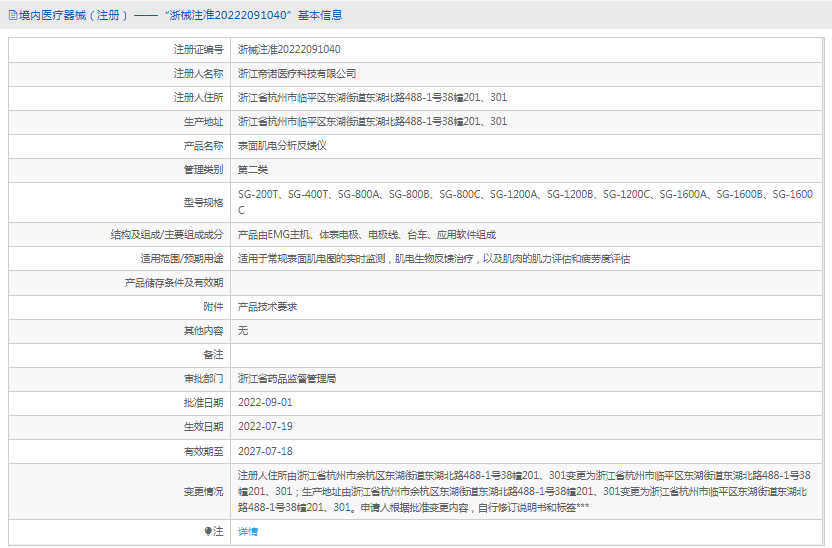
Task: Click the 无 value in 其他内容 row
Action: pos(243,330)
